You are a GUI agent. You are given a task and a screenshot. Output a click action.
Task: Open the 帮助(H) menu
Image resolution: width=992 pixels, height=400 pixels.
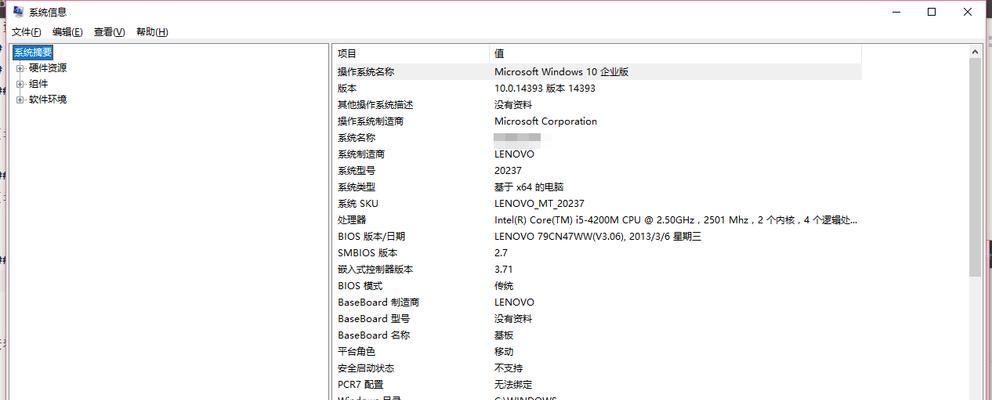click(152, 32)
